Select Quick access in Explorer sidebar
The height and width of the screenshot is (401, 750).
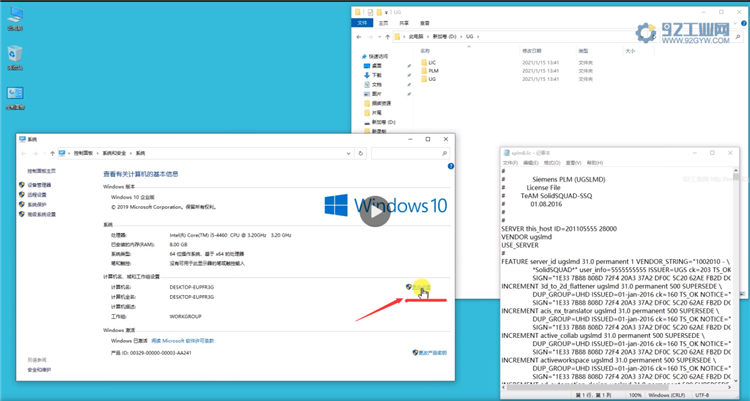coord(375,56)
